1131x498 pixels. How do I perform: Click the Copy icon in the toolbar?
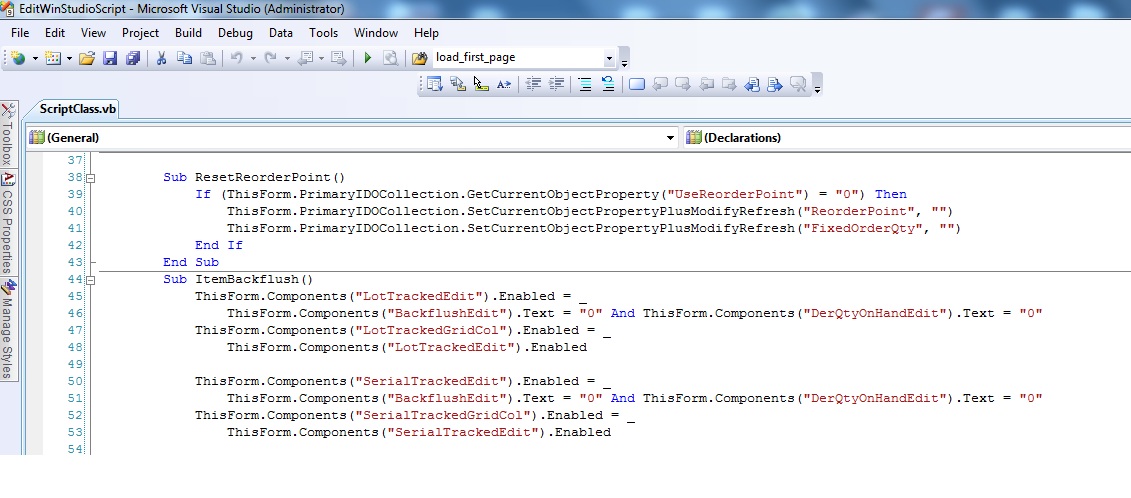tap(185, 58)
